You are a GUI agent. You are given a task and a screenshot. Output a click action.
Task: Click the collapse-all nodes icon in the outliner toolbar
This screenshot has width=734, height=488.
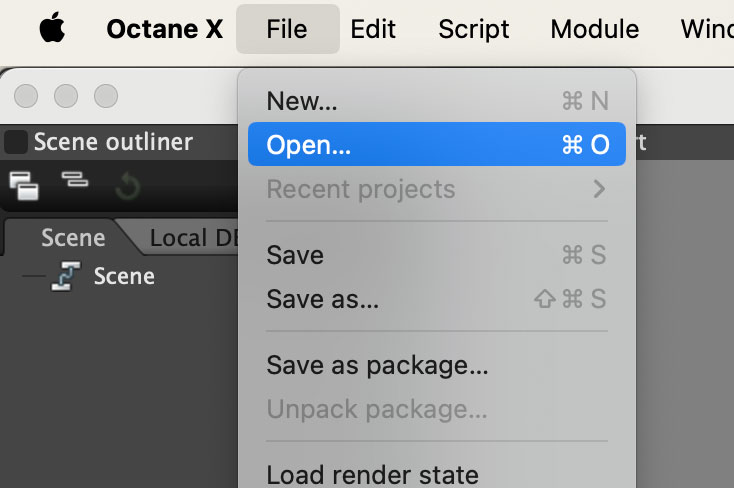[75, 181]
